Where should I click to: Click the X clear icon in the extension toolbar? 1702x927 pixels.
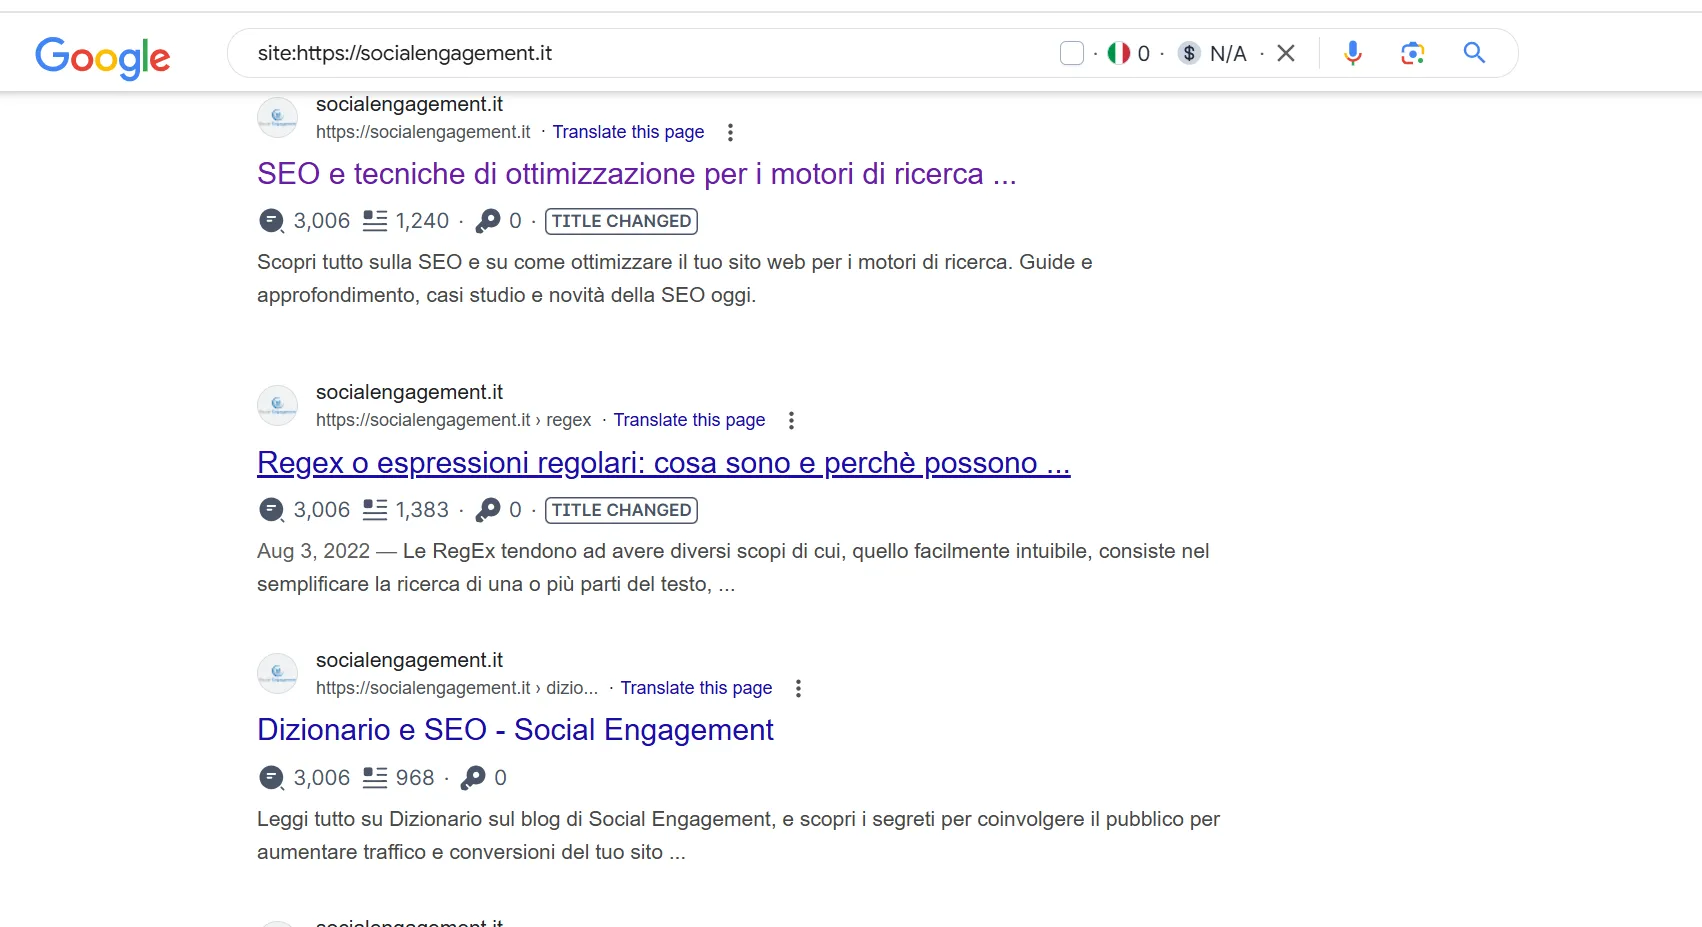1286,53
